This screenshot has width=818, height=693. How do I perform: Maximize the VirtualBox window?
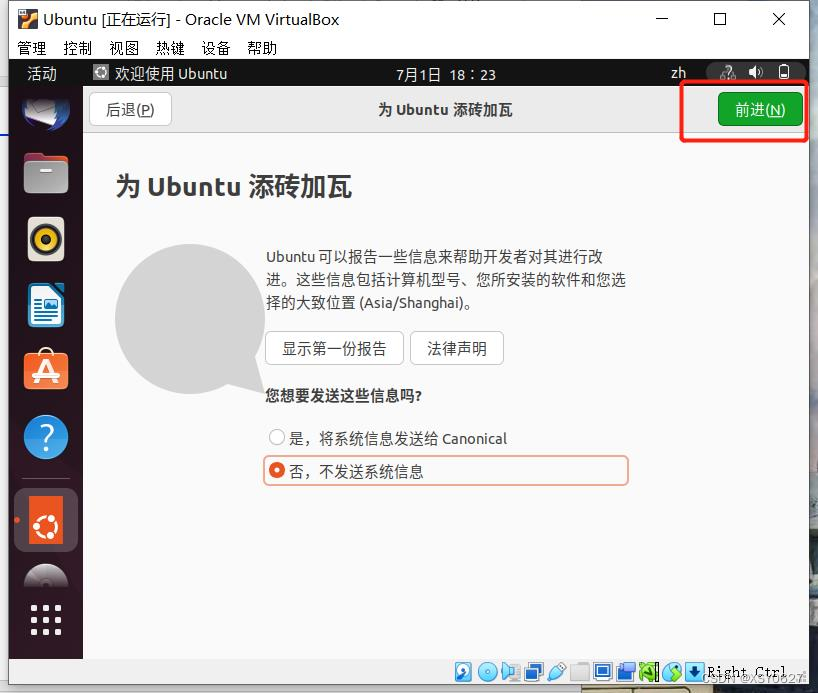pos(720,19)
